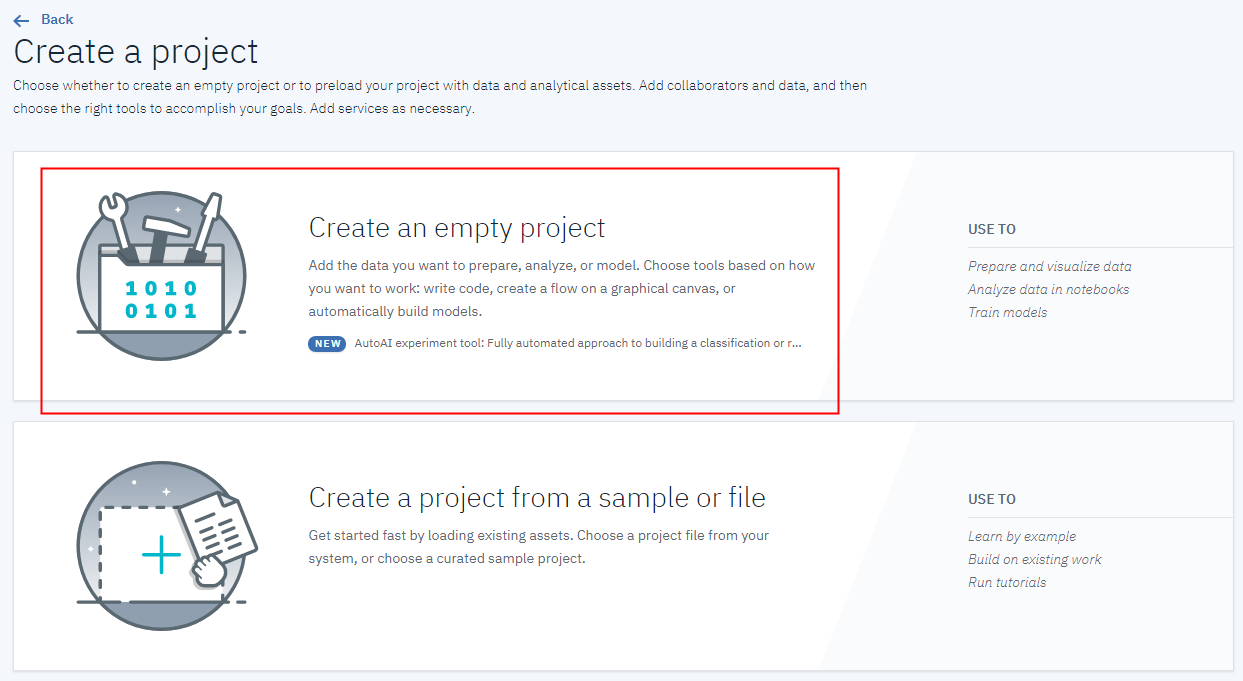Open the Run tutorials link
The width and height of the screenshot is (1243, 681).
pyautogui.click(x=1007, y=582)
